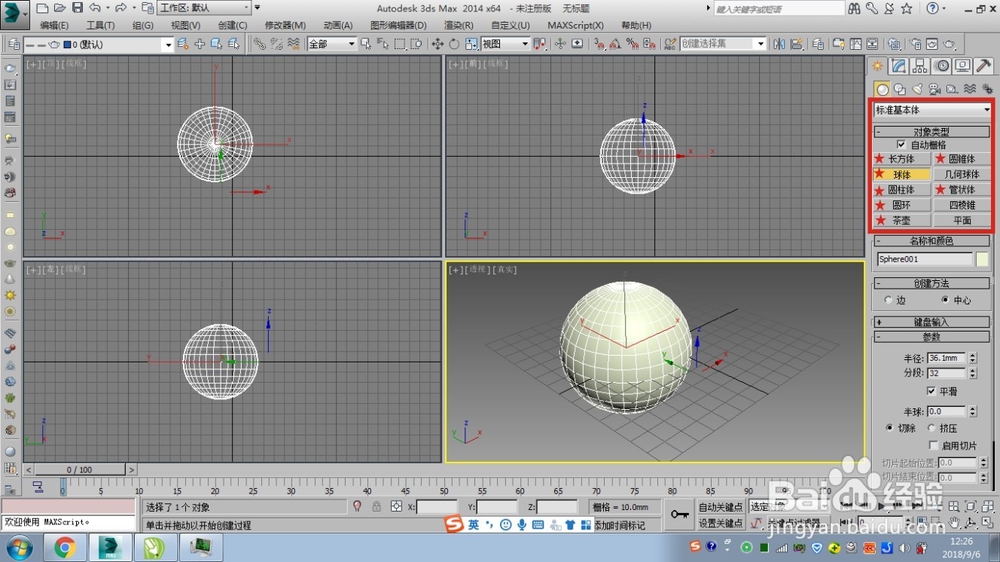This screenshot has width=1000, height=562.
Task: Select the Lights category icon
Action: point(917,89)
